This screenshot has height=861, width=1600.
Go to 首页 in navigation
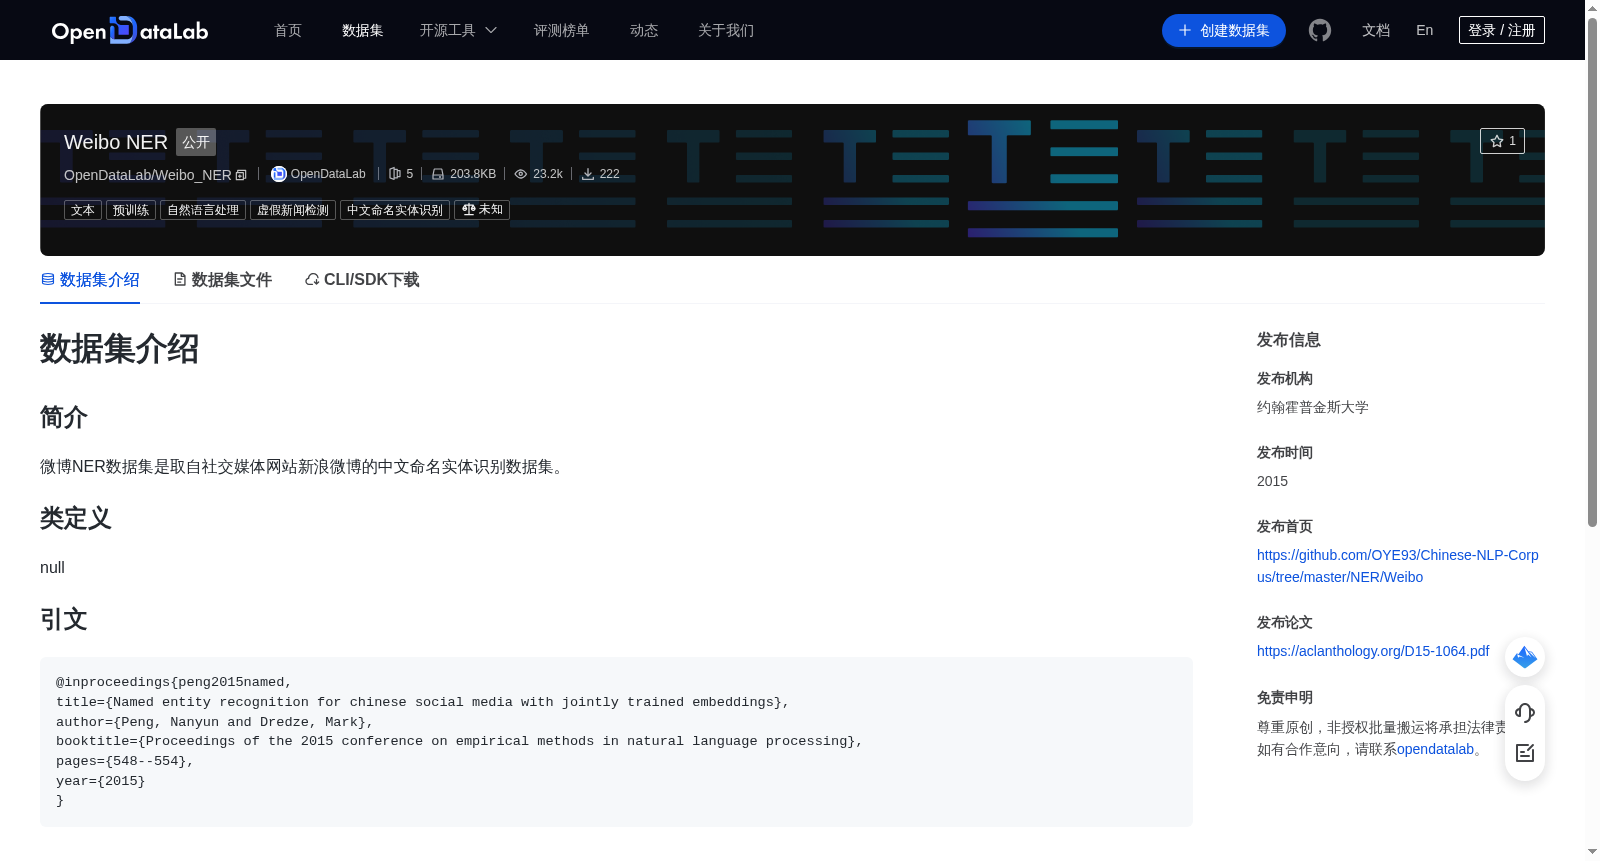pyautogui.click(x=288, y=30)
